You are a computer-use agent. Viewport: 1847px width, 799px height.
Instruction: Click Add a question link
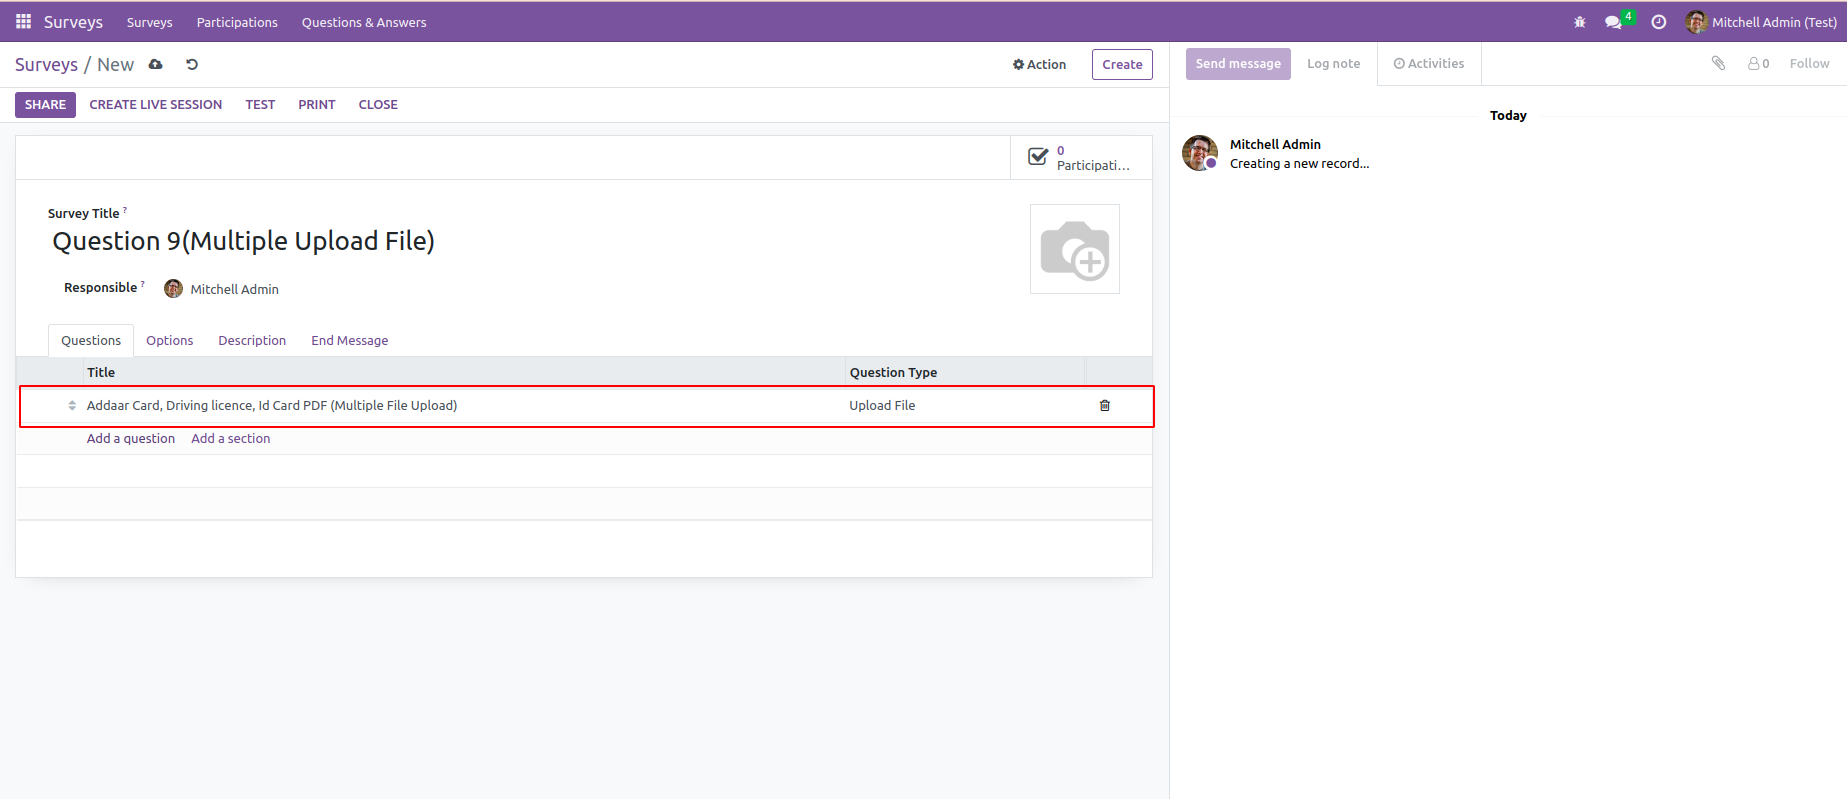131,438
